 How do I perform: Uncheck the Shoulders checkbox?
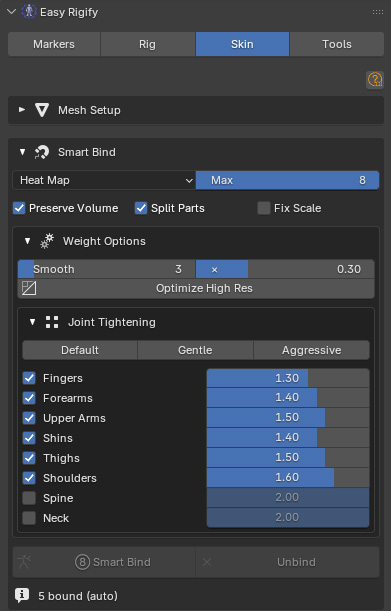tap(29, 478)
